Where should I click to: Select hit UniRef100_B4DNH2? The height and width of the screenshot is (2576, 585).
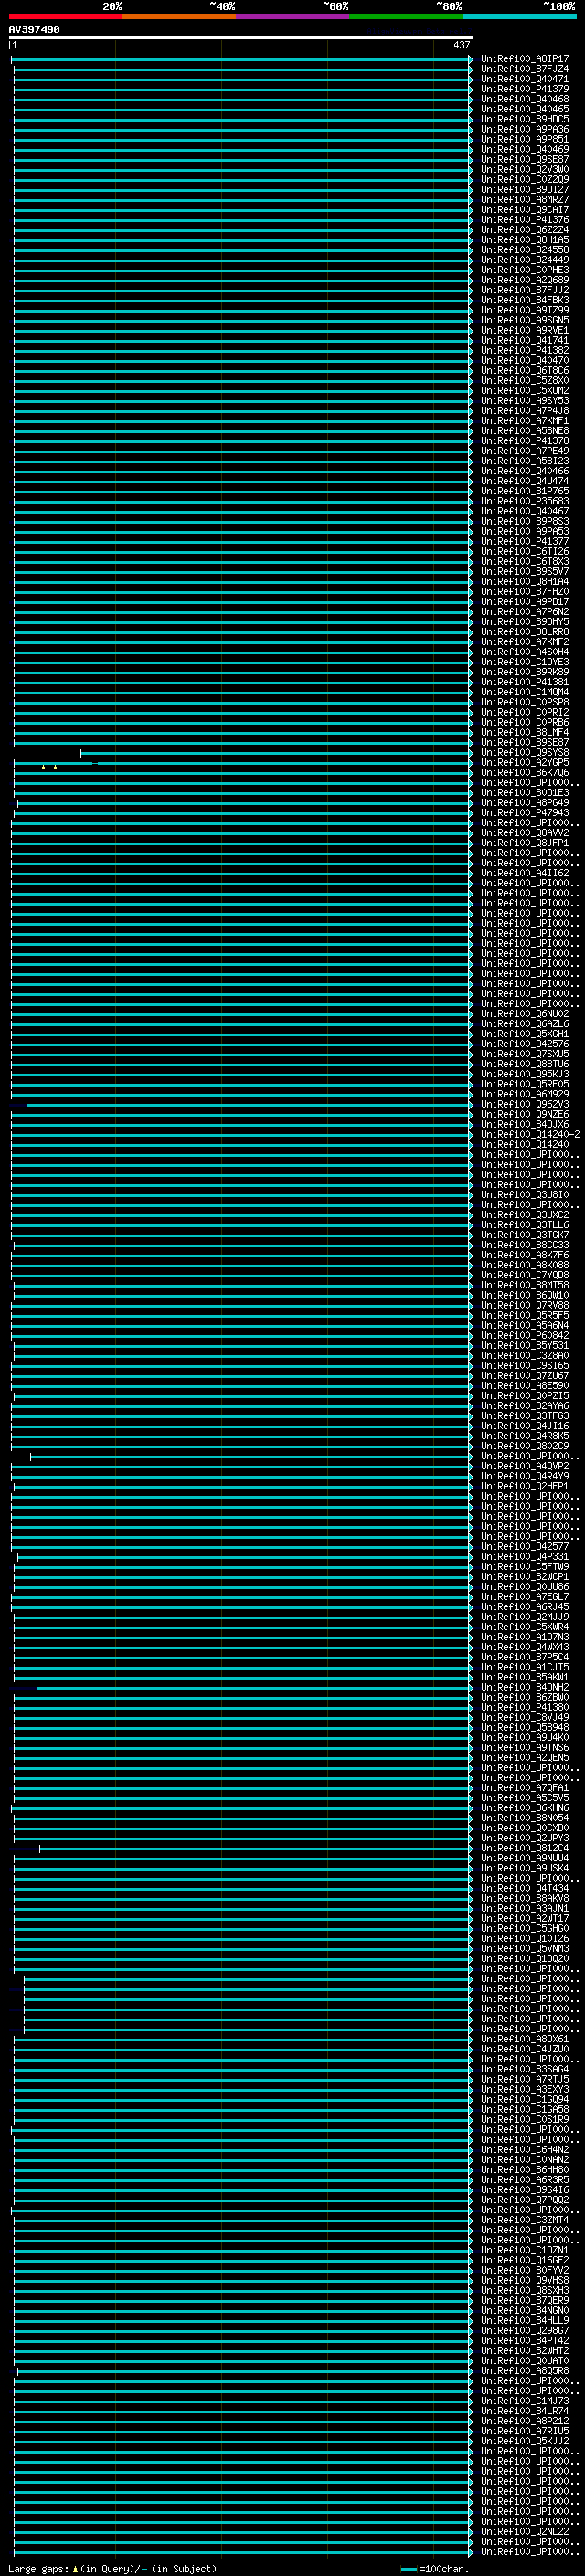coord(524,1688)
